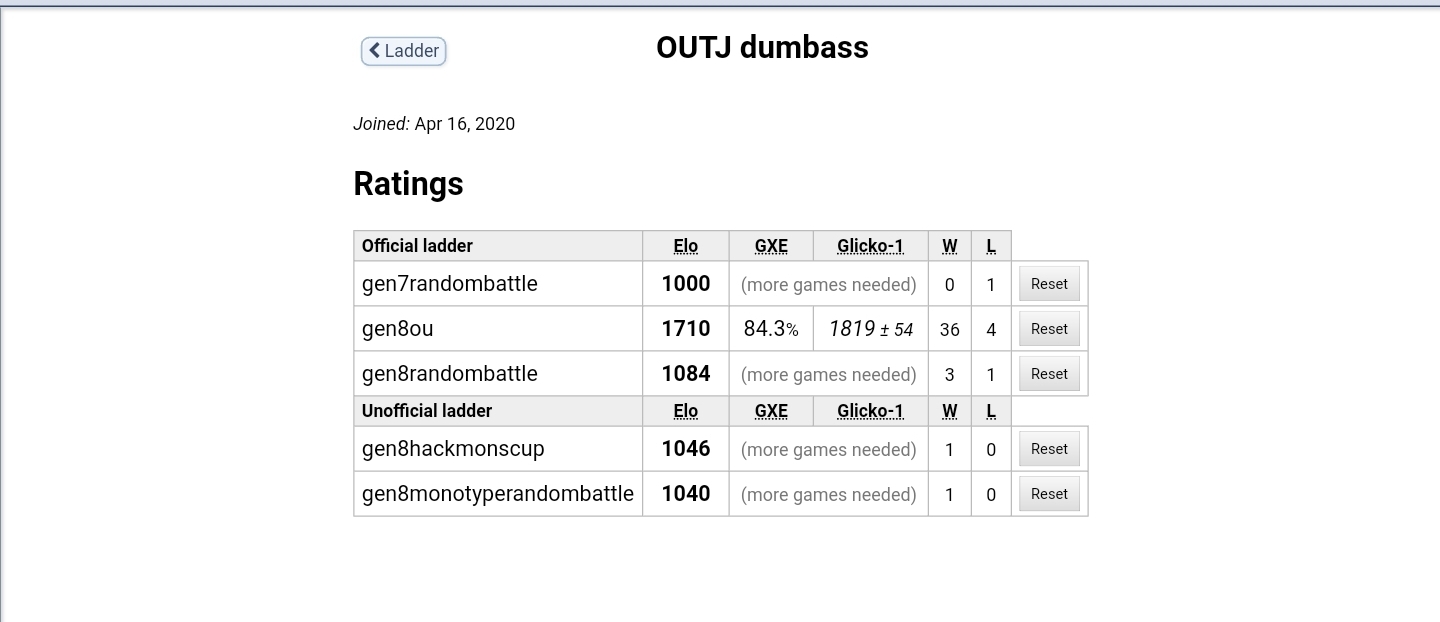Viewport: 1440px width, 622px height.
Task: Reset the gen8ou rating
Action: pyautogui.click(x=1049, y=329)
